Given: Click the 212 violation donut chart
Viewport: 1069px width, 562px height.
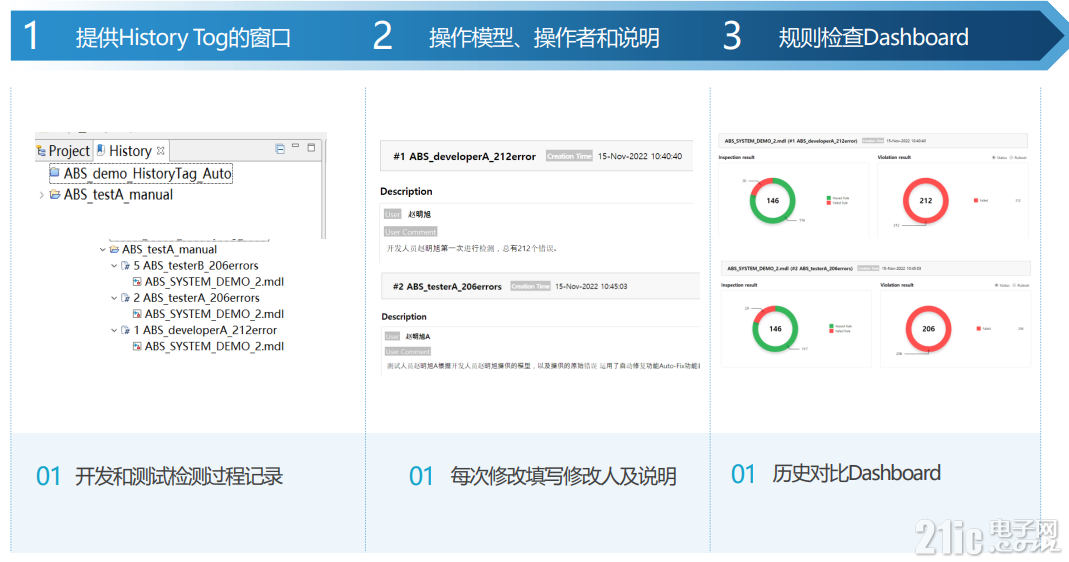Looking at the screenshot, I should coord(926,201).
